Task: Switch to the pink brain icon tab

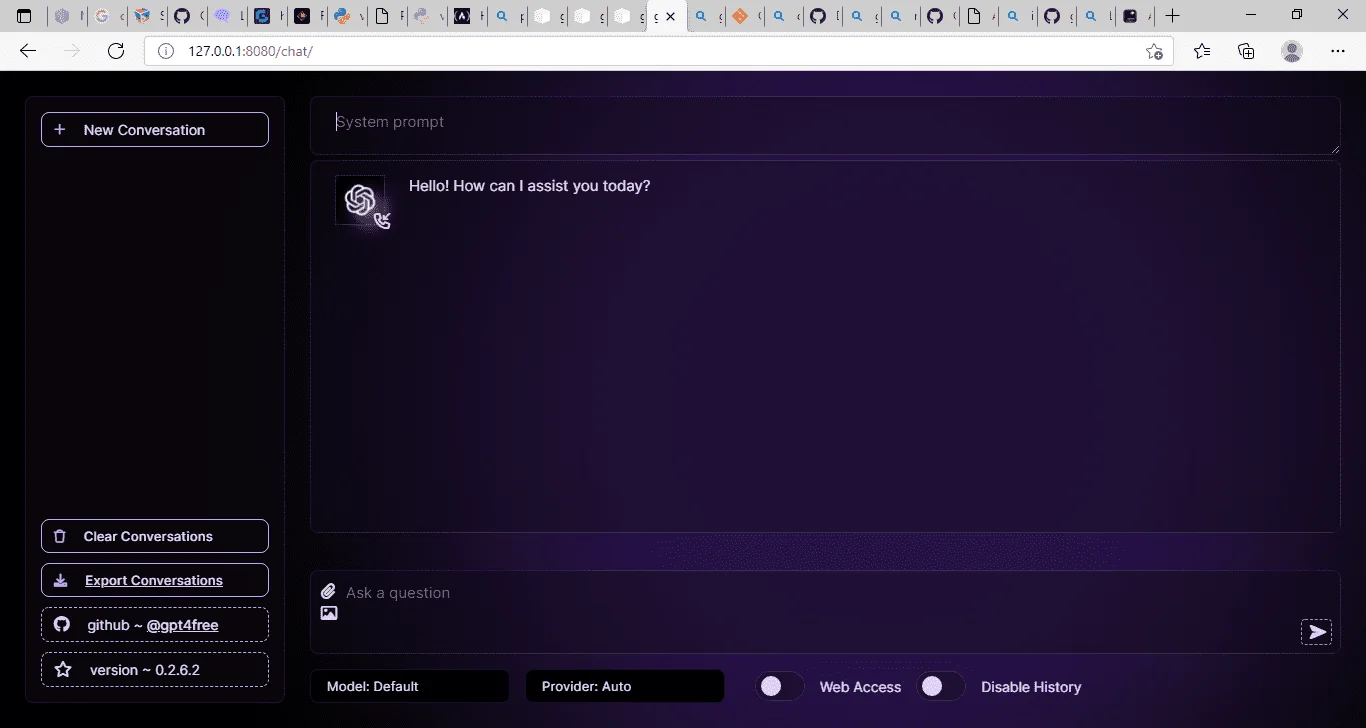Action: [227, 16]
